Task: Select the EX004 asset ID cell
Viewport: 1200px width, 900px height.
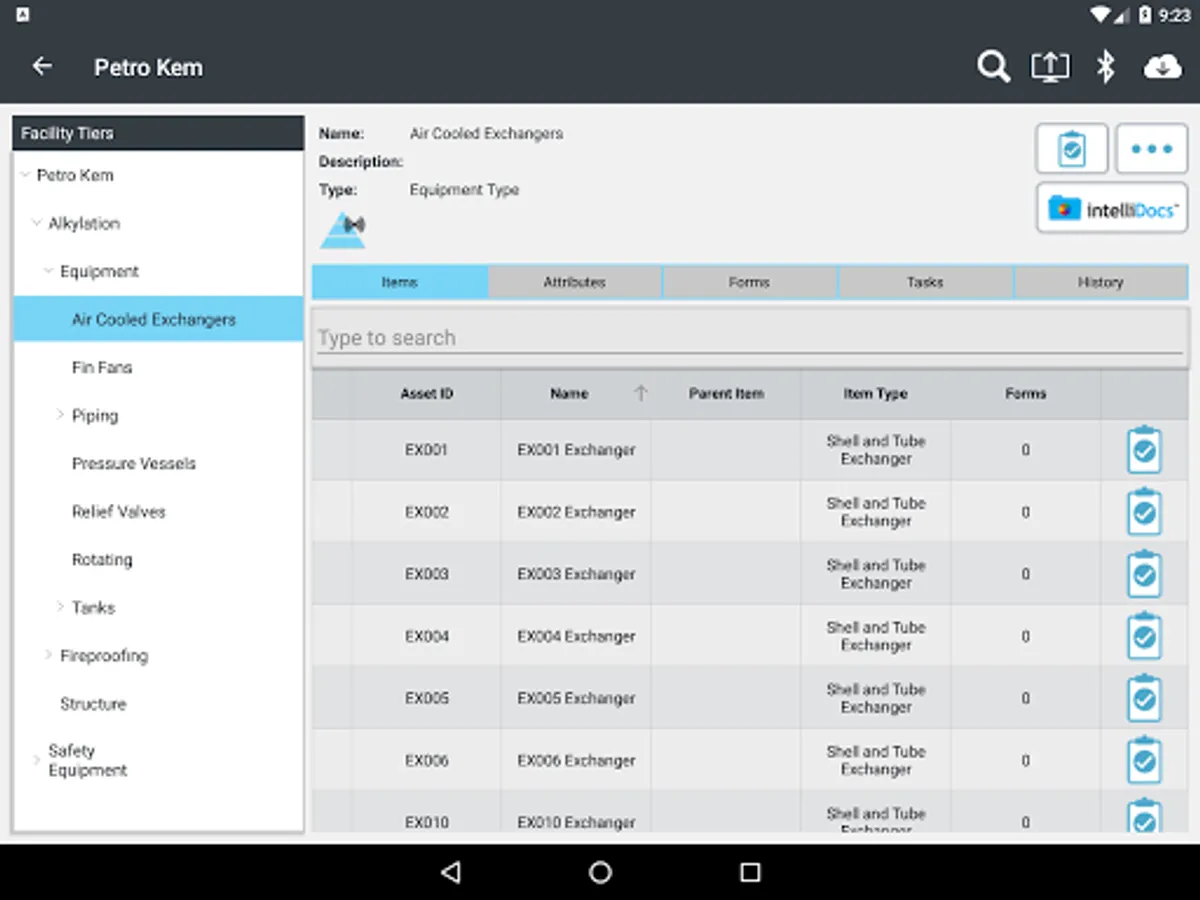Action: click(x=427, y=636)
